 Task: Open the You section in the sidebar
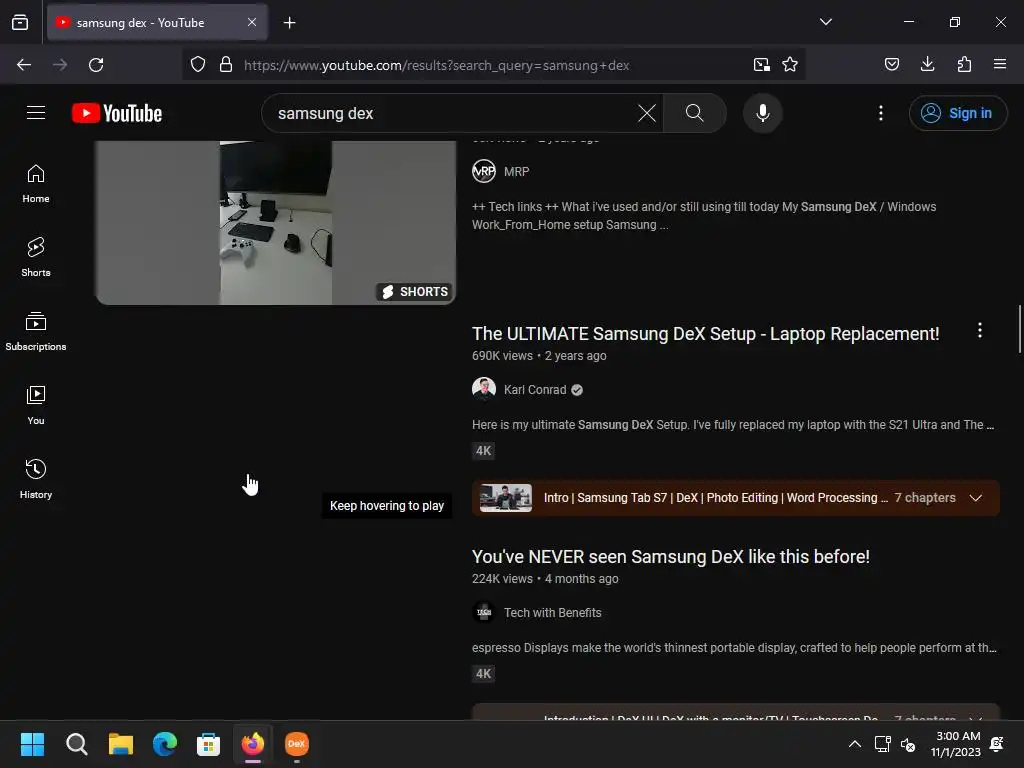[36, 405]
